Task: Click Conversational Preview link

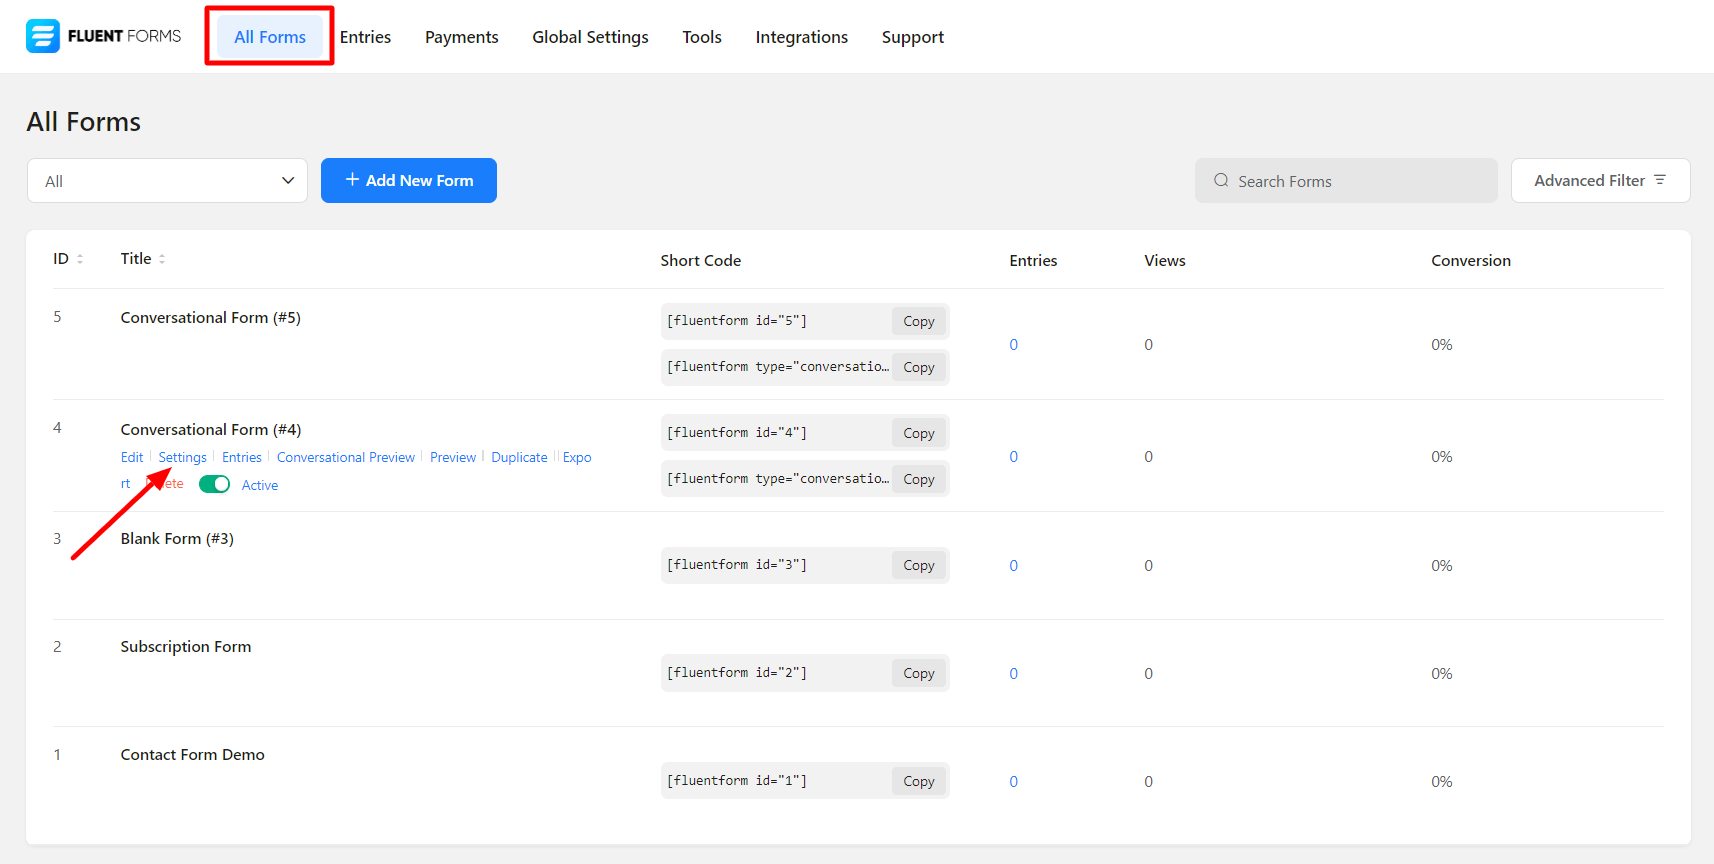Action: coord(345,457)
